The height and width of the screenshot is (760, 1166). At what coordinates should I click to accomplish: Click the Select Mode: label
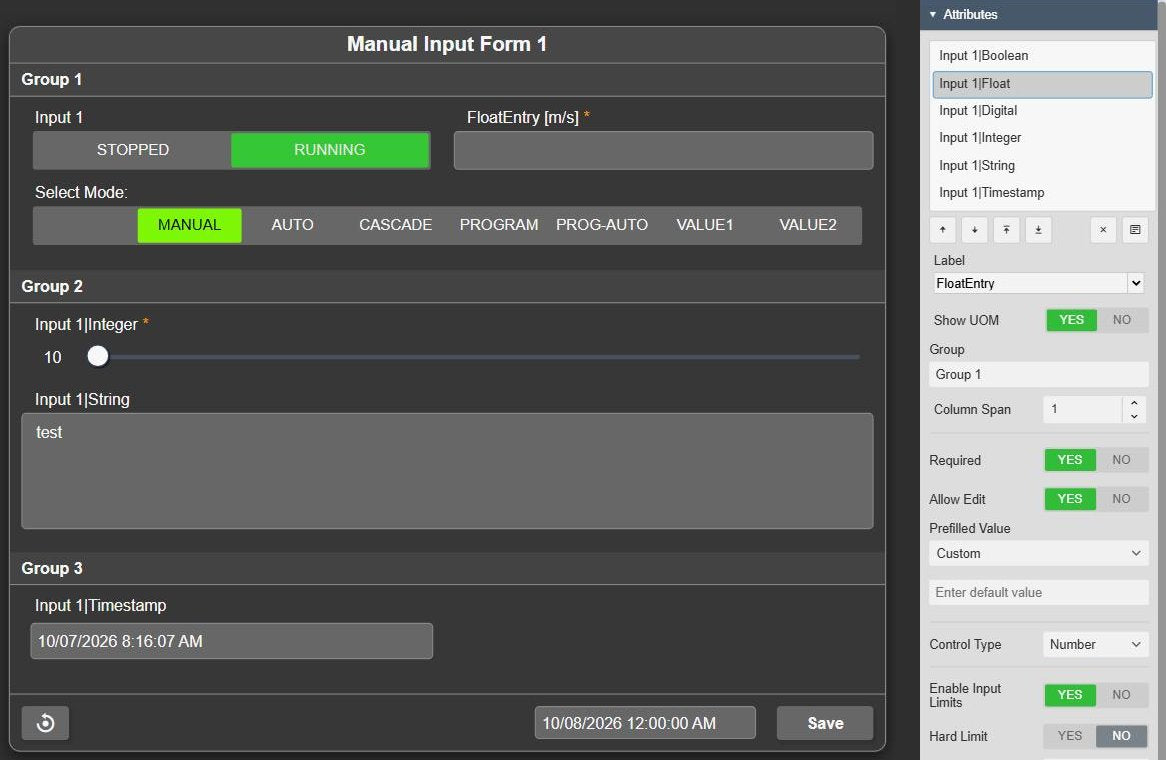coord(81,193)
